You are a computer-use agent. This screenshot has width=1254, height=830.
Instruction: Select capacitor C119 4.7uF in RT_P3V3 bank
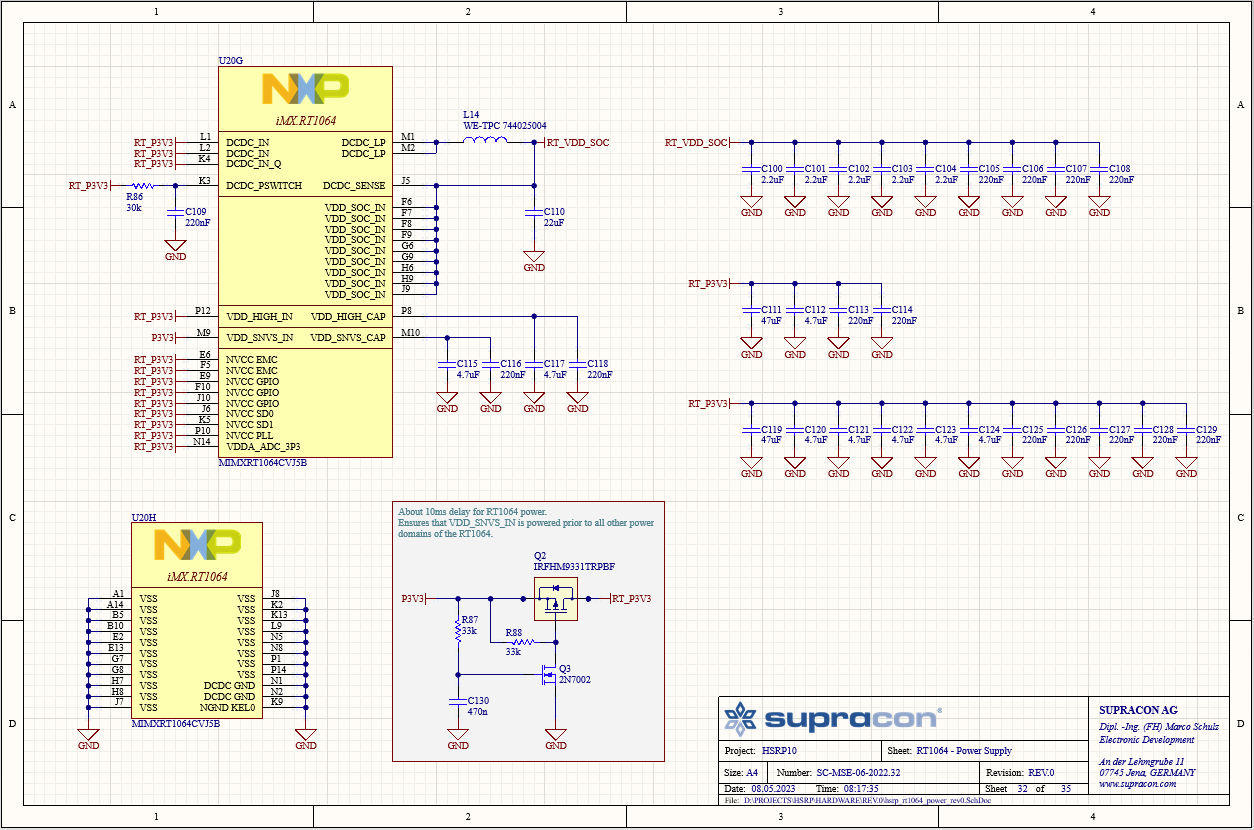(751, 428)
